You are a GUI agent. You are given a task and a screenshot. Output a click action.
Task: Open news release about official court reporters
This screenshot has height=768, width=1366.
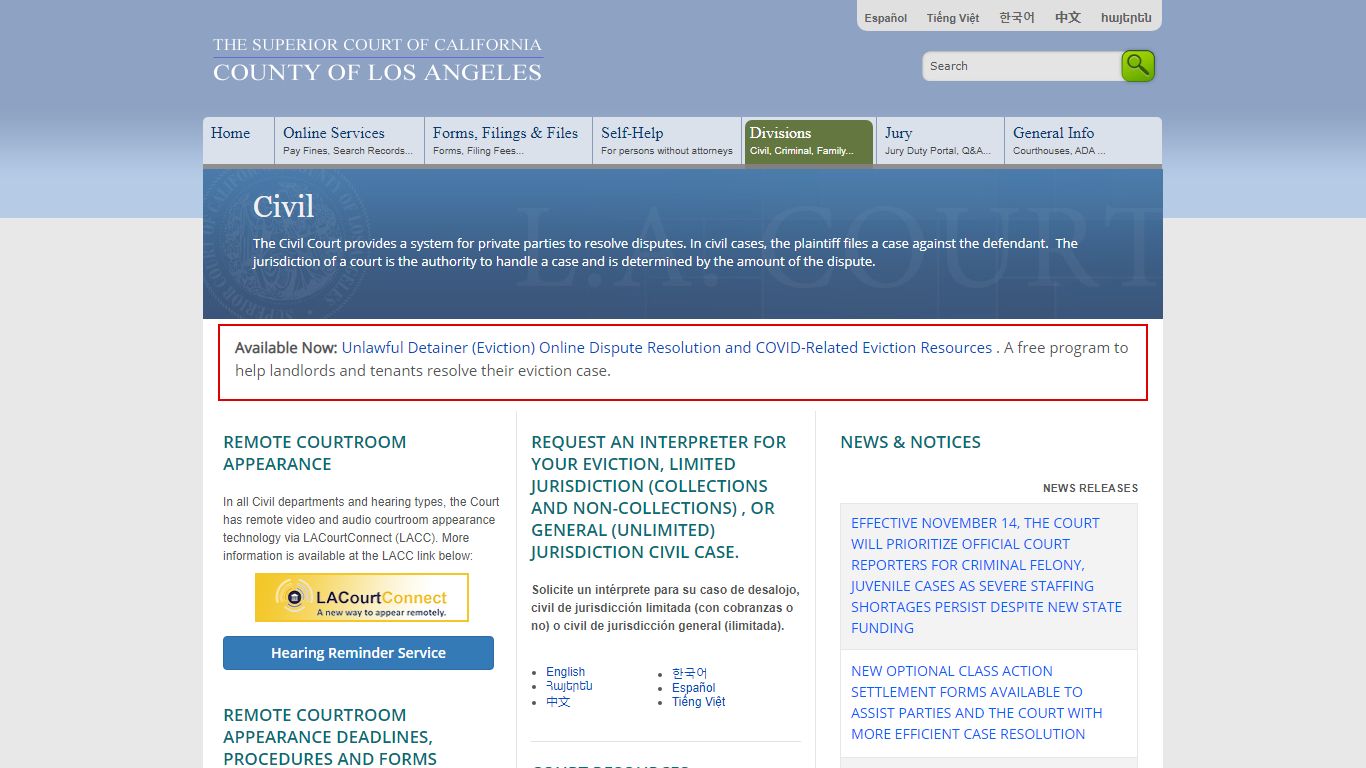pyautogui.click(x=988, y=575)
